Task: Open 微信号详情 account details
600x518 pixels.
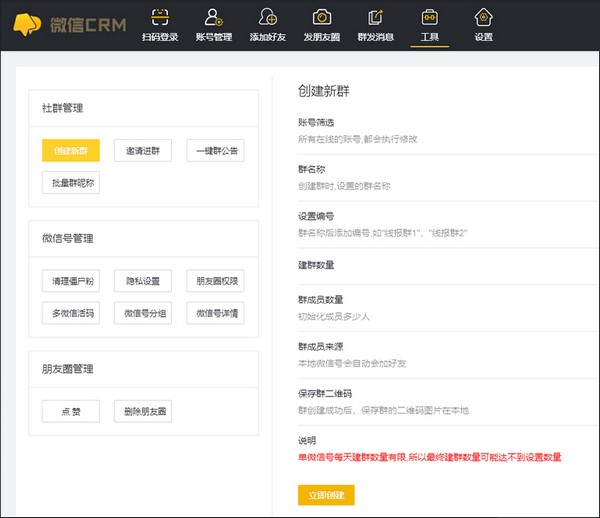Action: [215, 313]
